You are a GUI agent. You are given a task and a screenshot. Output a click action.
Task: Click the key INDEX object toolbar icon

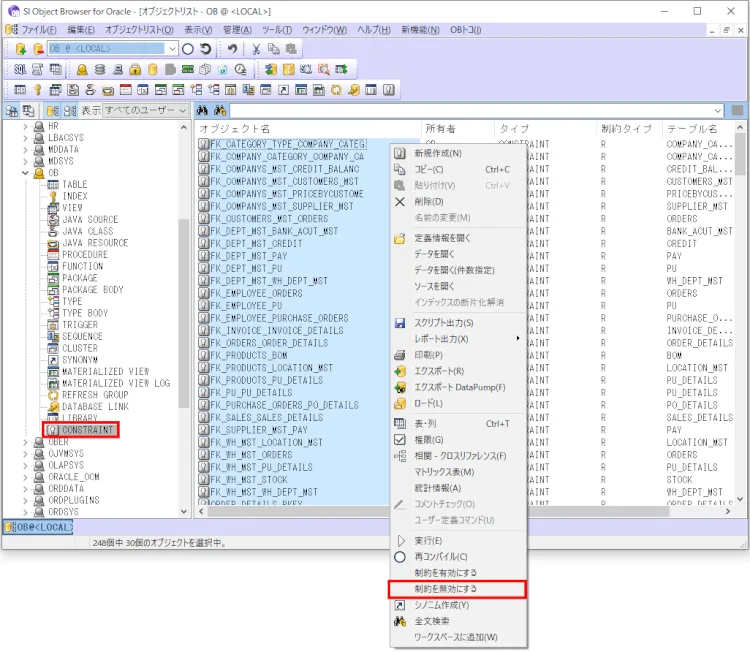click(38, 90)
